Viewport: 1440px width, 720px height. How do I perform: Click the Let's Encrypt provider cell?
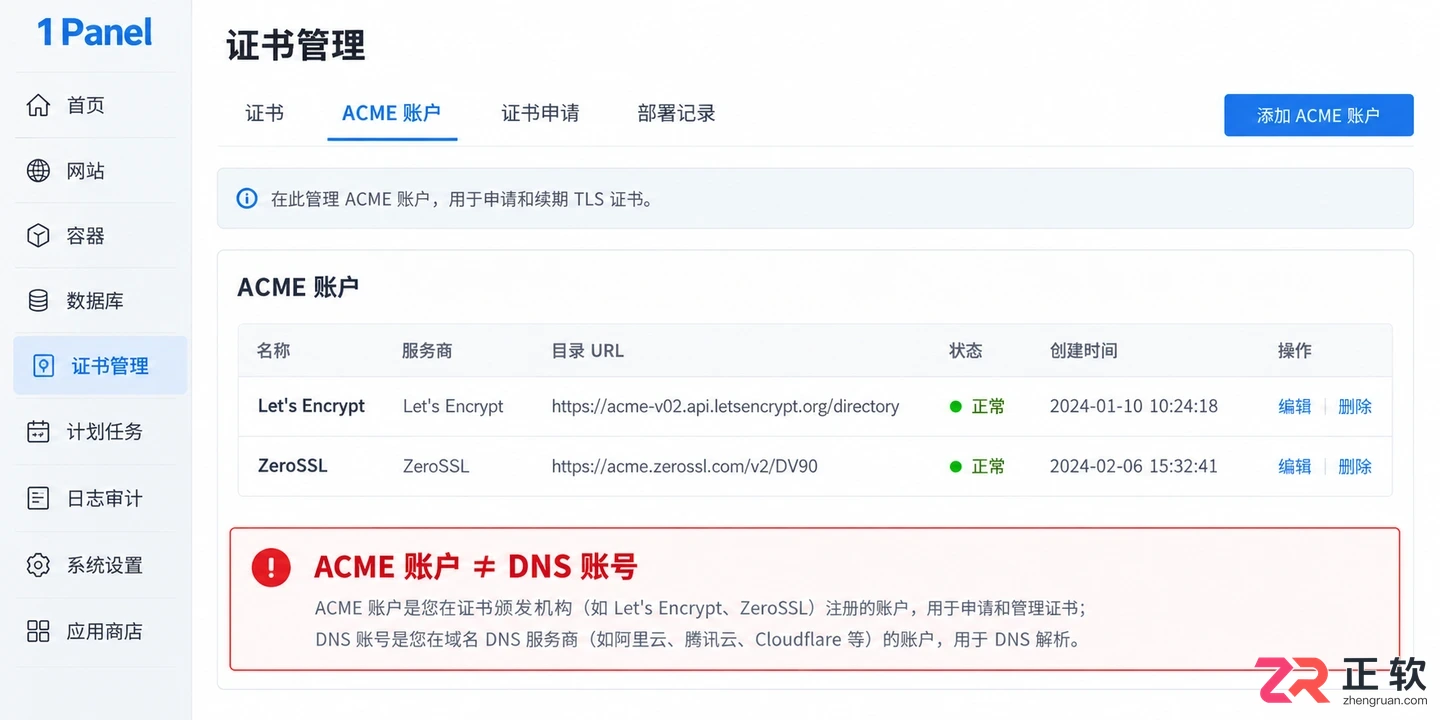[x=453, y=406]
